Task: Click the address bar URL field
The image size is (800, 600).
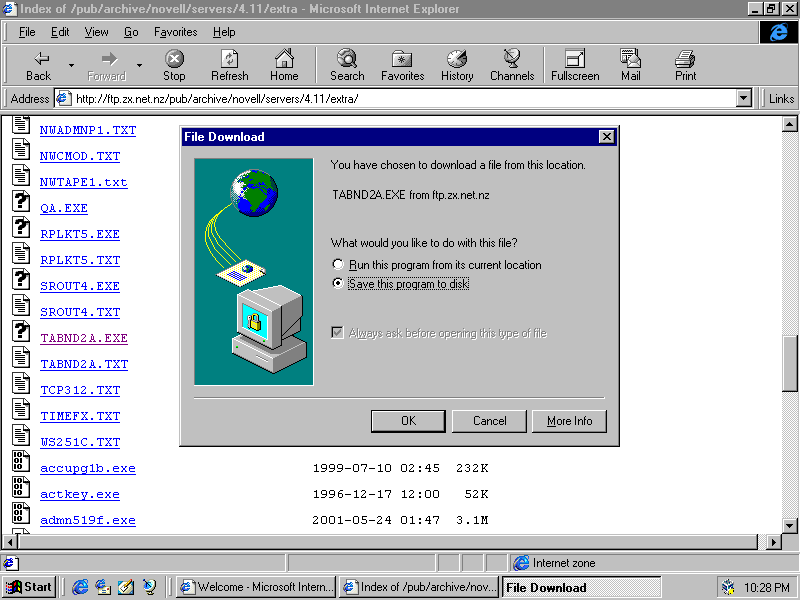Action: tap(395, 98)
